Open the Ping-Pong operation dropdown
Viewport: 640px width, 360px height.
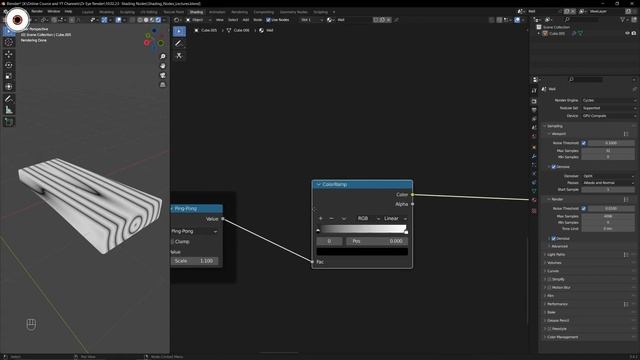195,231
